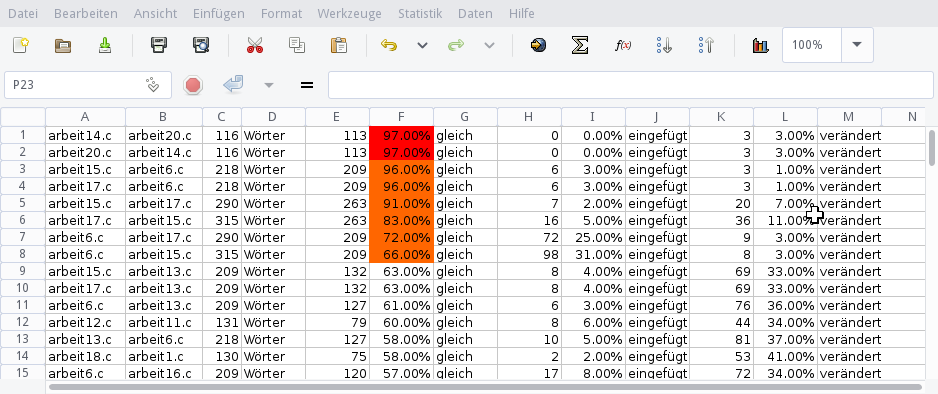
Task: Expand the cell name box dropdown
Action: (x=153, y=85)
